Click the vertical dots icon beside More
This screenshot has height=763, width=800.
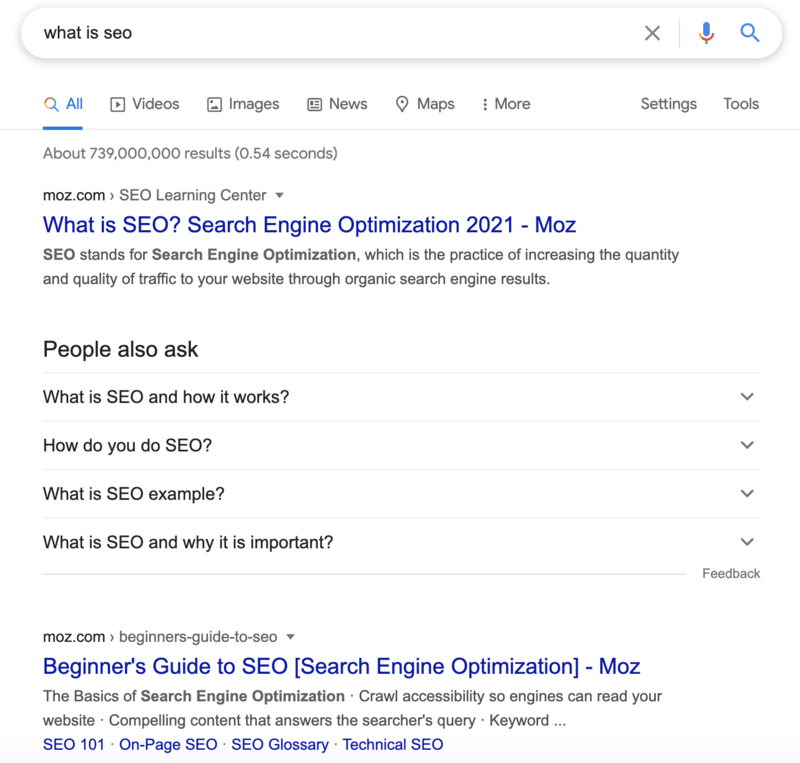[485, 103]
